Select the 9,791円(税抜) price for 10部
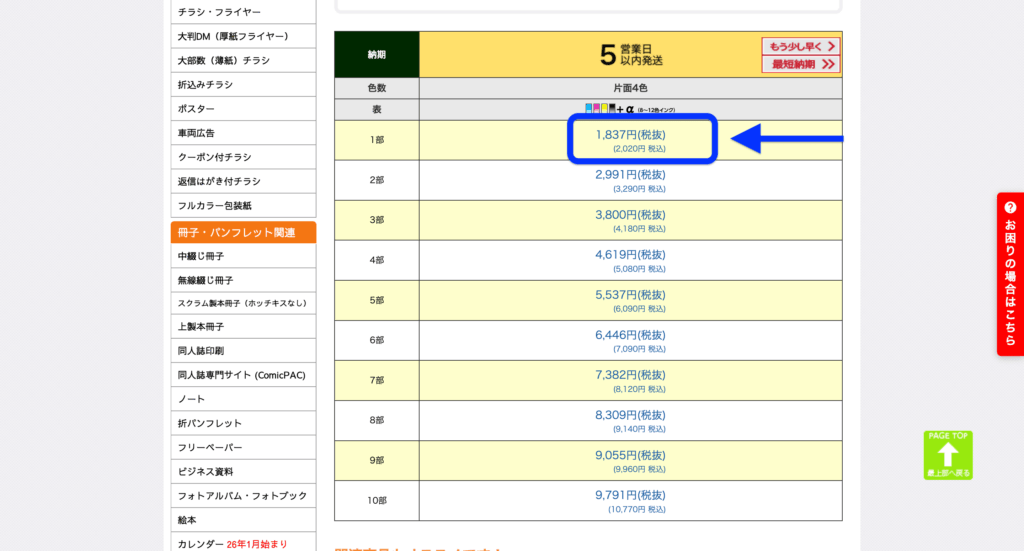Viewport: 1024px width, 551px height. [630, 496]
